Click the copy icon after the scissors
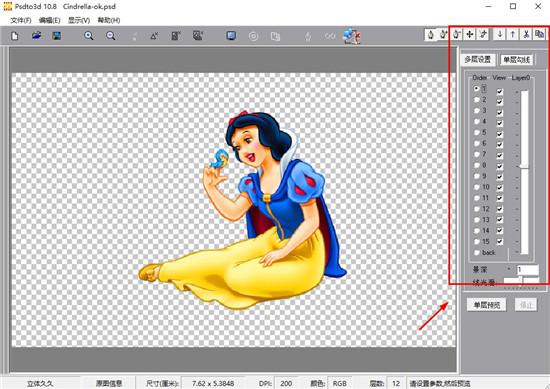This screenshot has height=389, width=550. pyautogui.click(x=539, y=34)
